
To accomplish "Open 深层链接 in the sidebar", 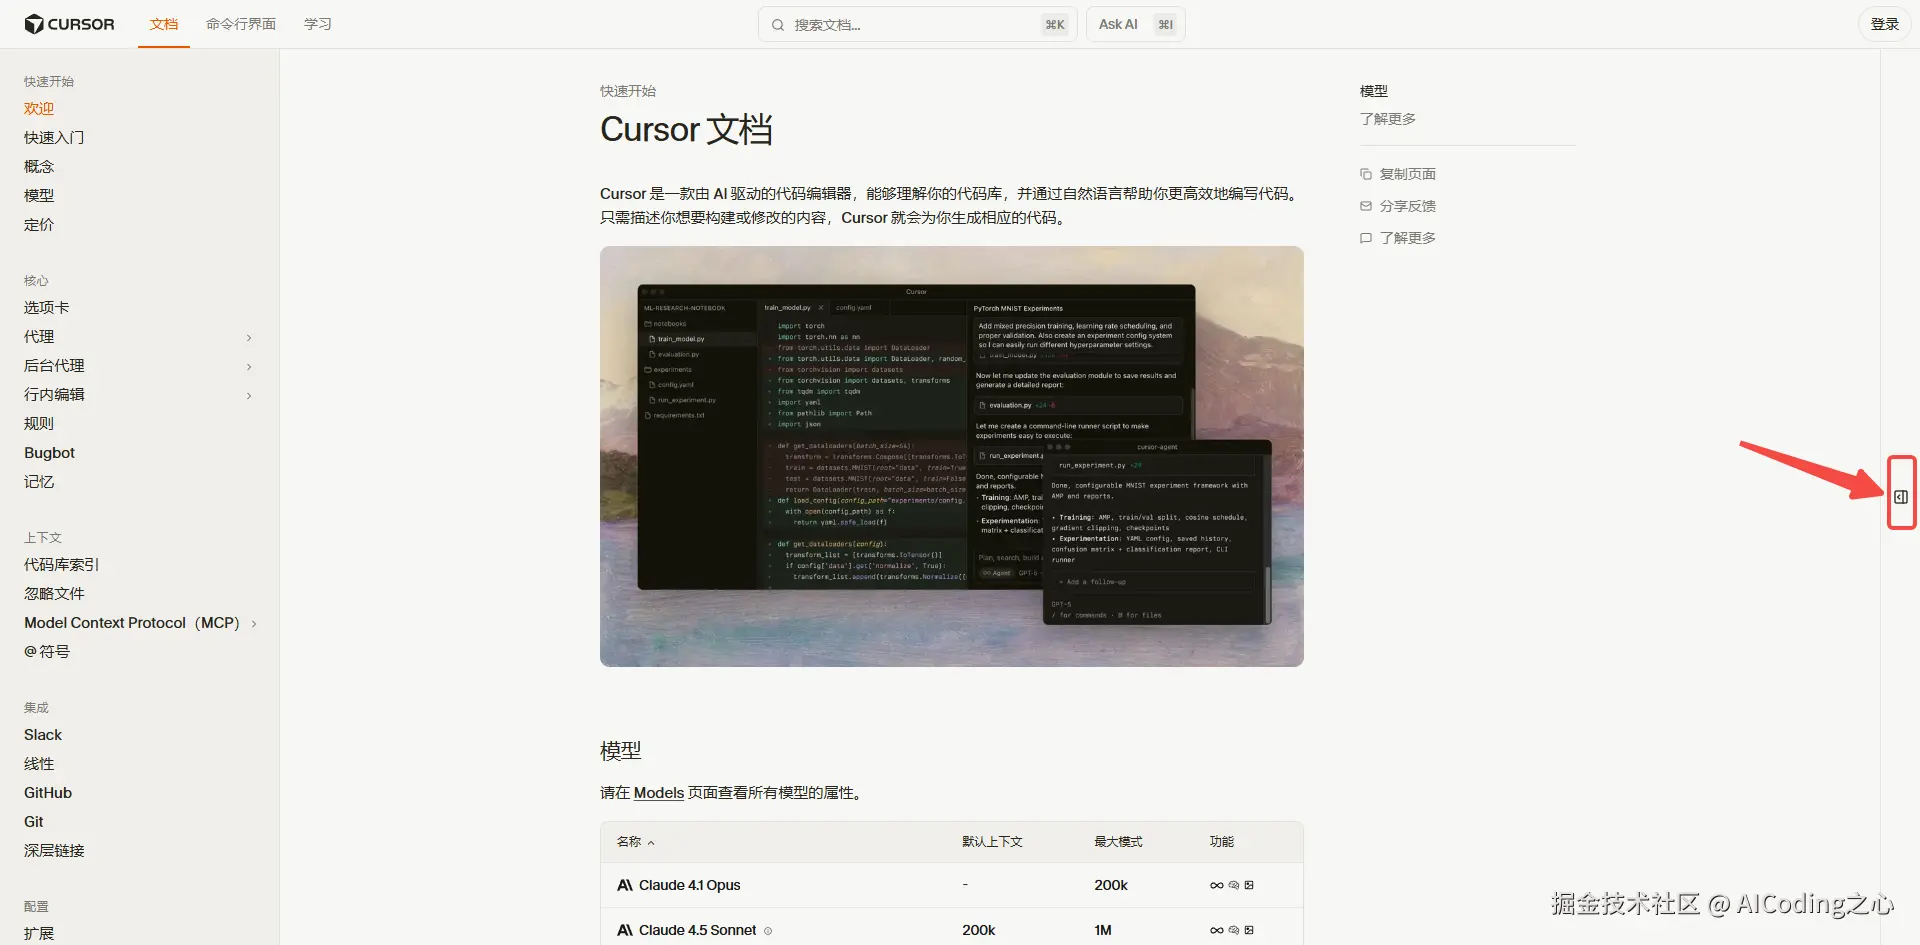I will pyautogui.click(x=54, y=851).
